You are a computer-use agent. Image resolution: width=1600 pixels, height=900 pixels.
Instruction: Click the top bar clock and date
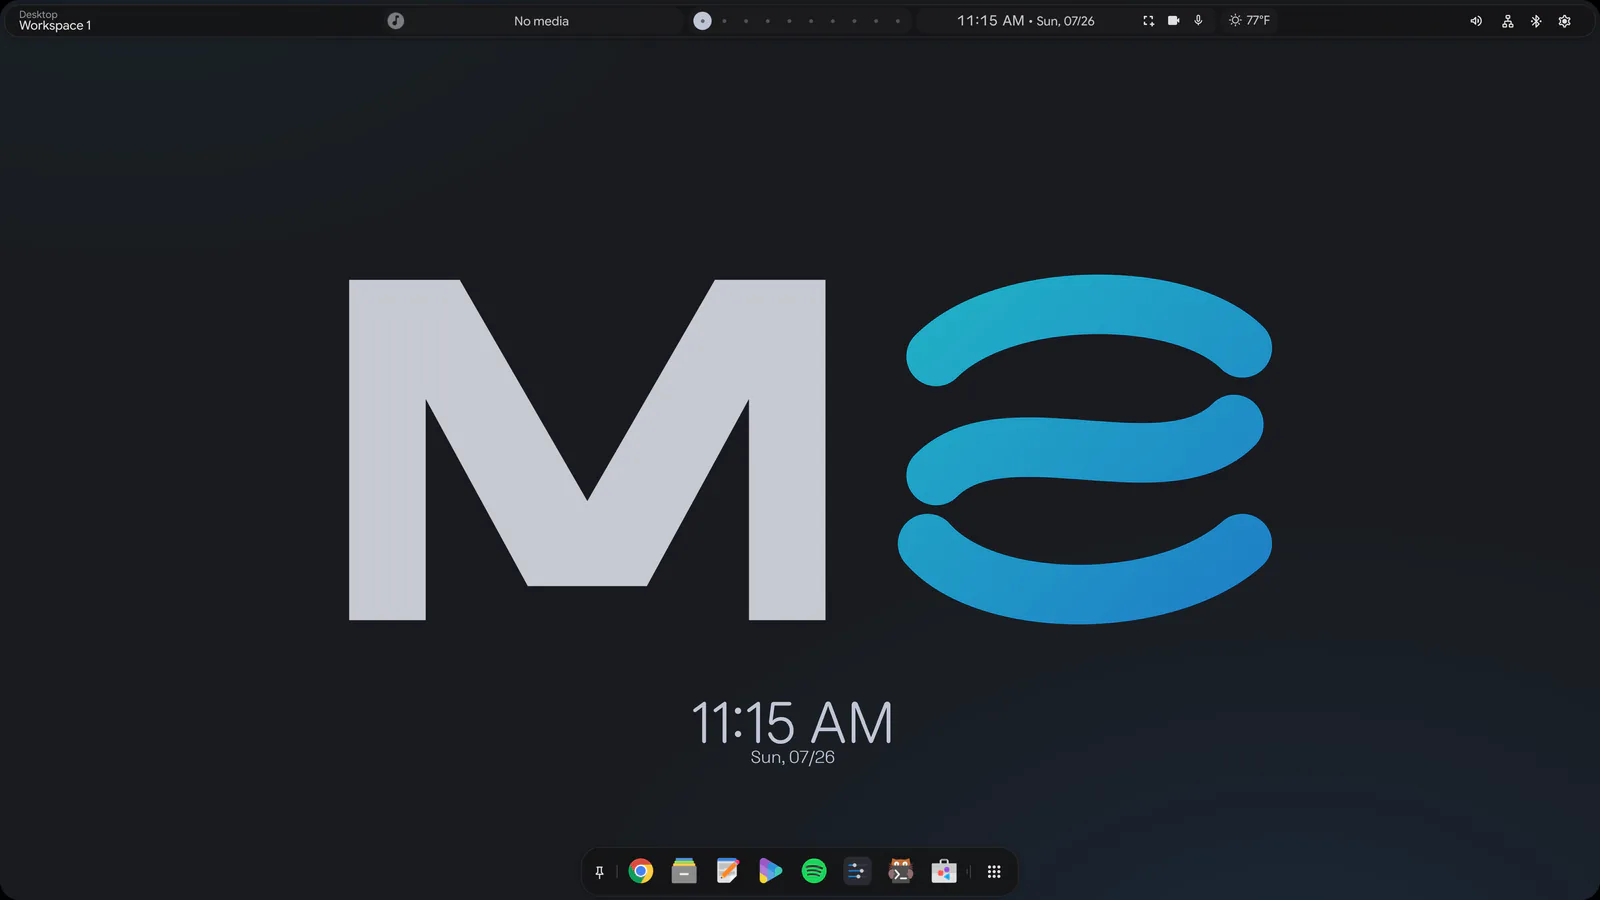tap(1025, 21)
